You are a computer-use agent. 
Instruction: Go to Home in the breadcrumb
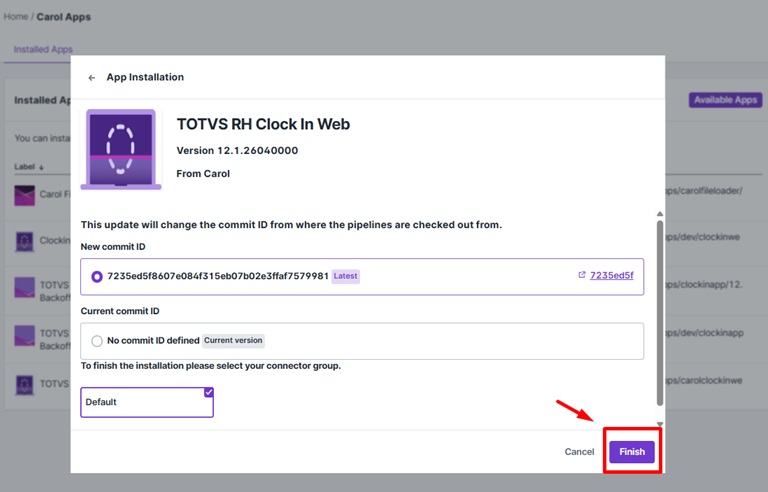(x=16, y=17)
